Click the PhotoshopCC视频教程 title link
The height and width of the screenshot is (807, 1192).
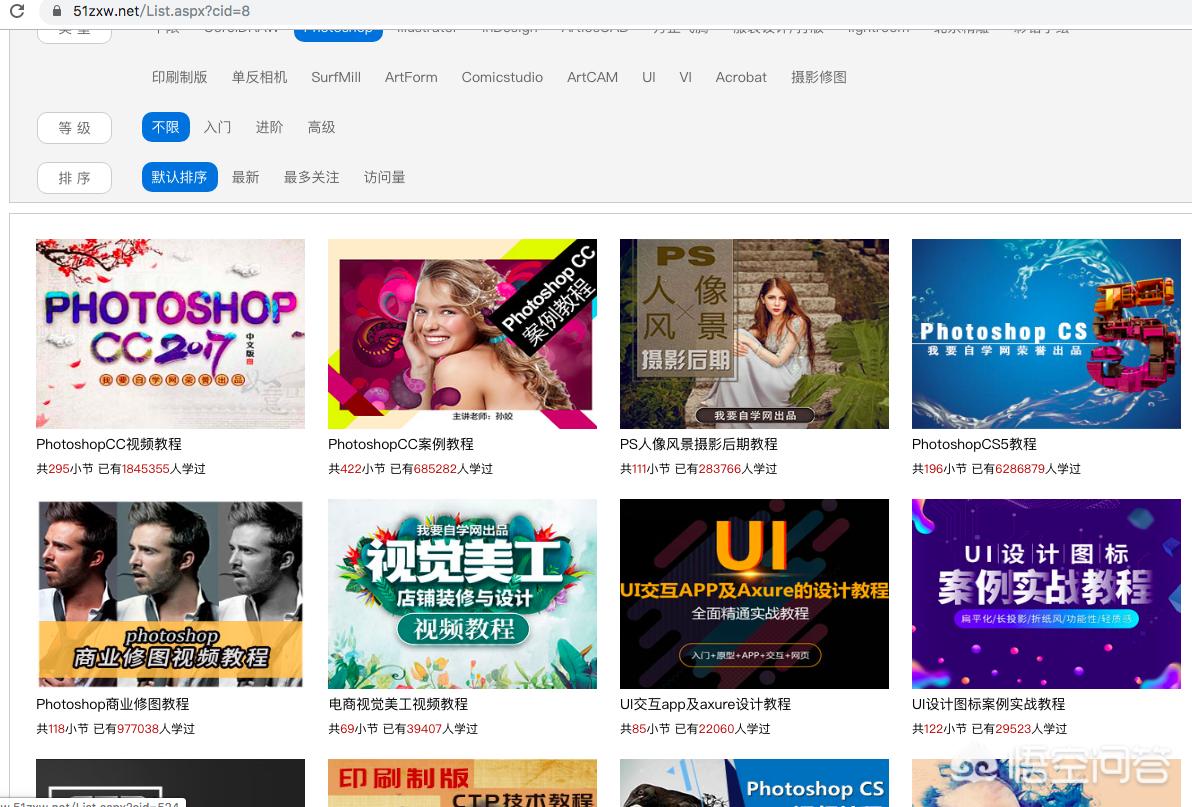tap(109, 444)
